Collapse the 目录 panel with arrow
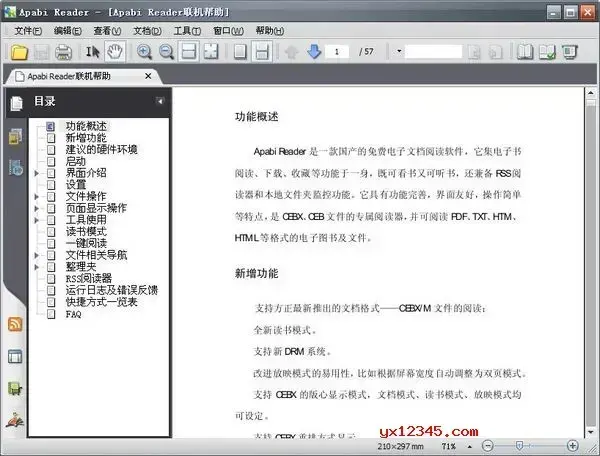The height and width of the screenshot is (456, 600). pos(160,101)
